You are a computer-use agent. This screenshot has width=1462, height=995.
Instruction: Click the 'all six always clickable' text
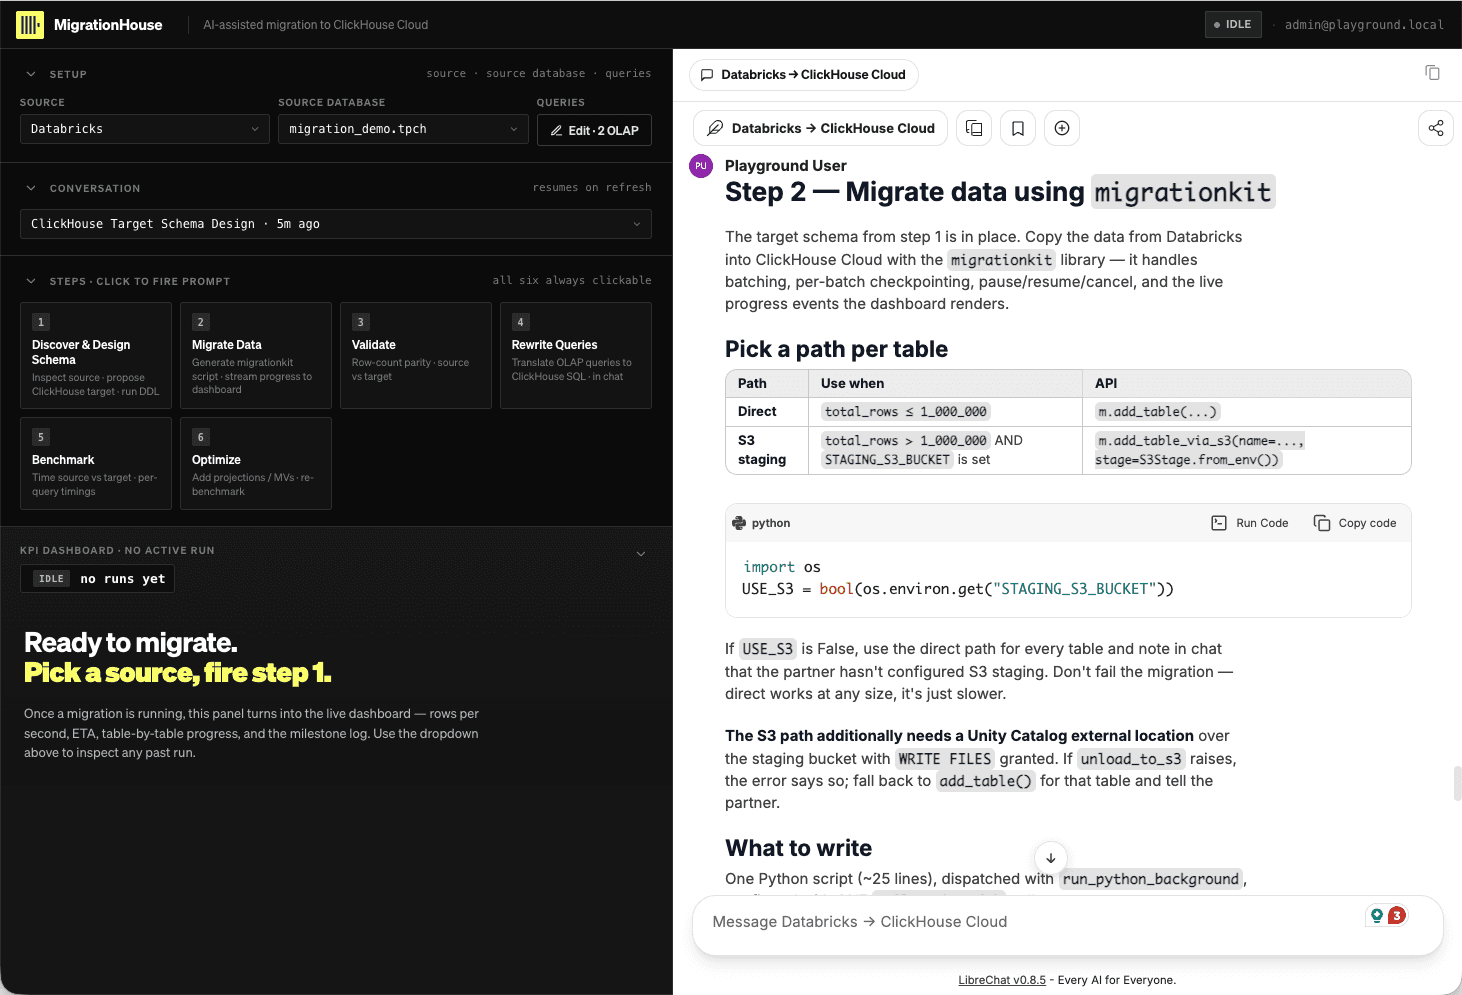572,281
